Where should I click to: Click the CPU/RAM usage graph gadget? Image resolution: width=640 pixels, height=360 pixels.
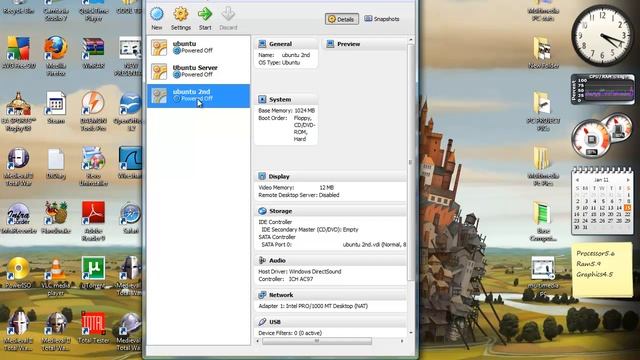coord(603,89)
